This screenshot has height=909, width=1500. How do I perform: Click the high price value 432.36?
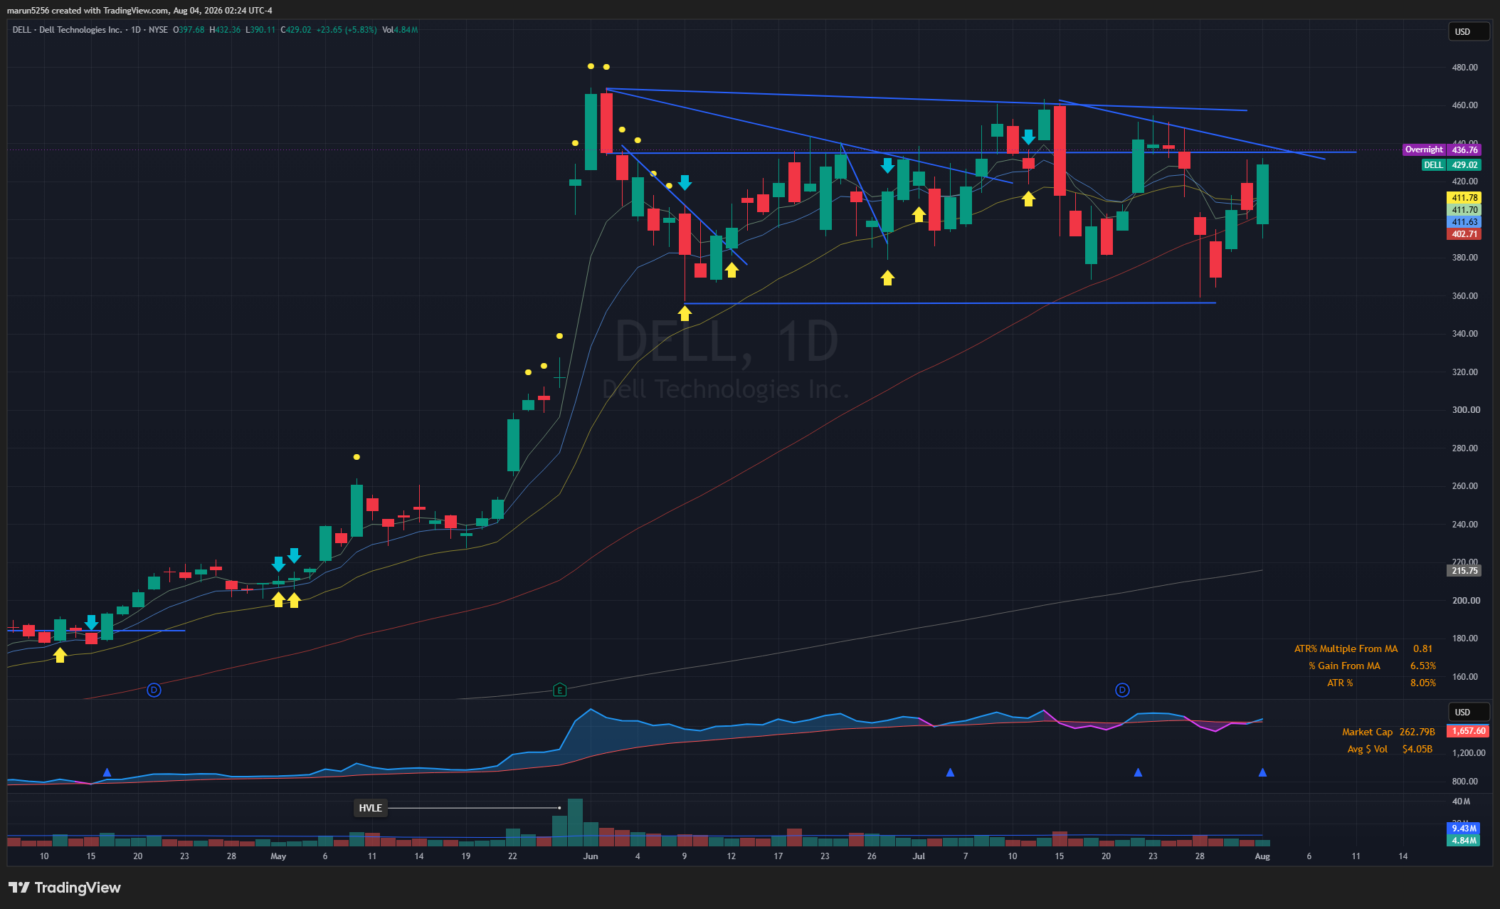point(228,30)
